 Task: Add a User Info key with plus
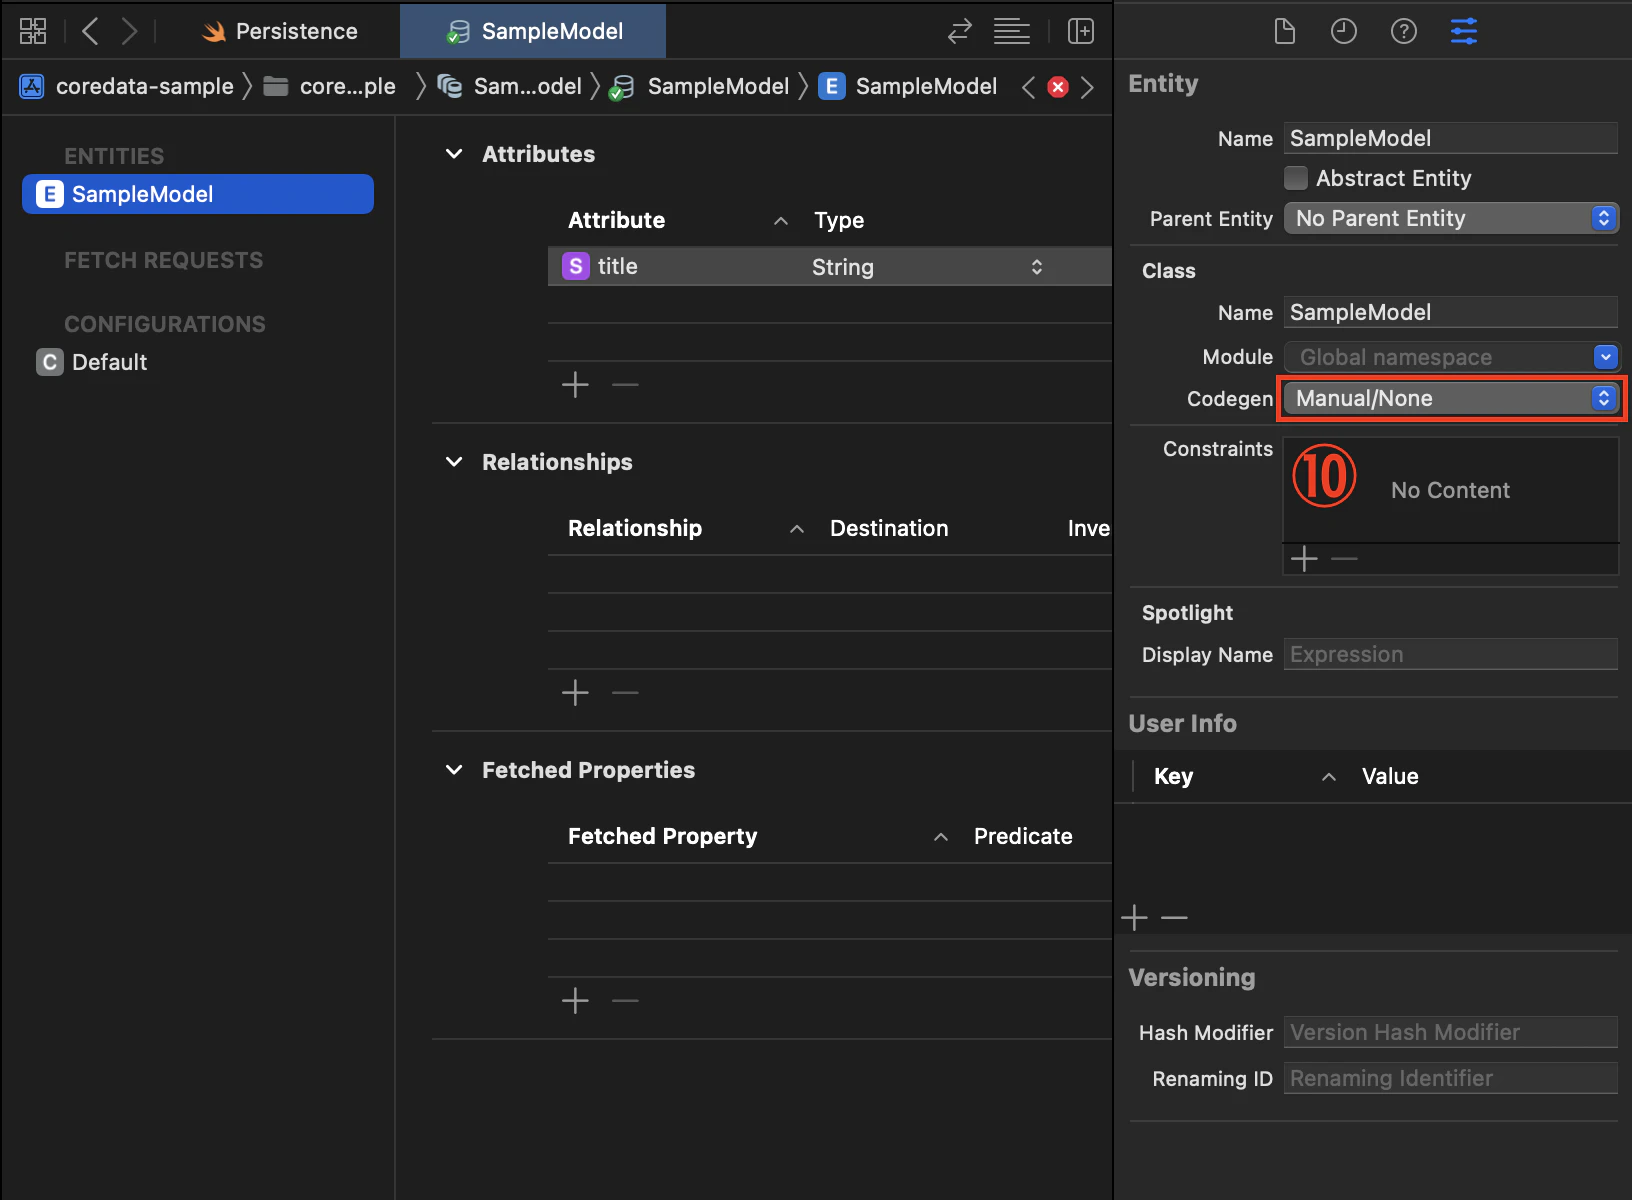pyautogui.click(x=1134, y=917)
